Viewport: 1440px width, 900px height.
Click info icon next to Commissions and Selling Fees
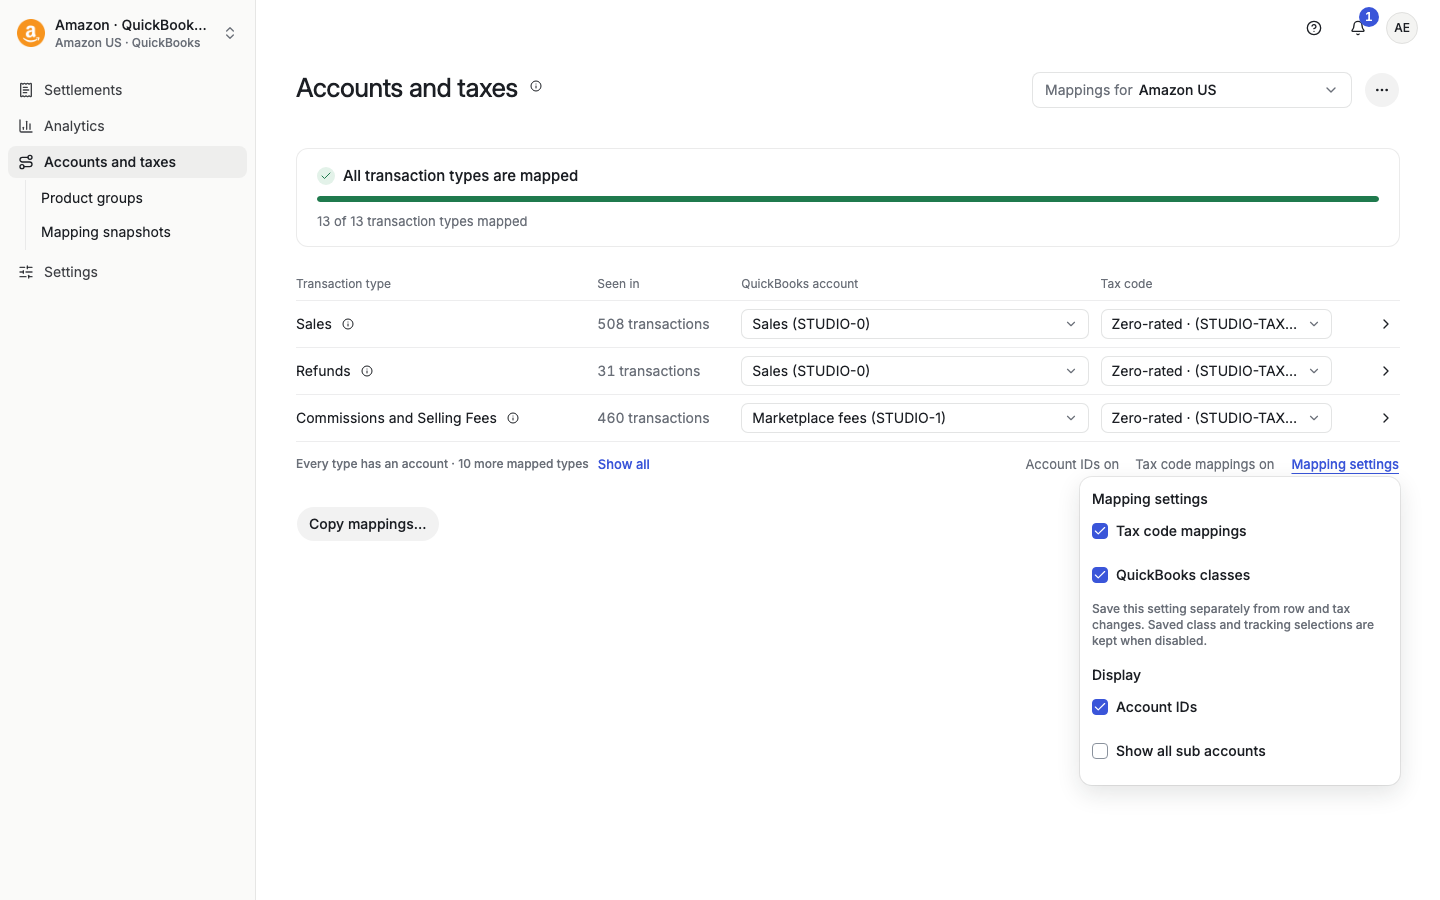tap(513, 418)
